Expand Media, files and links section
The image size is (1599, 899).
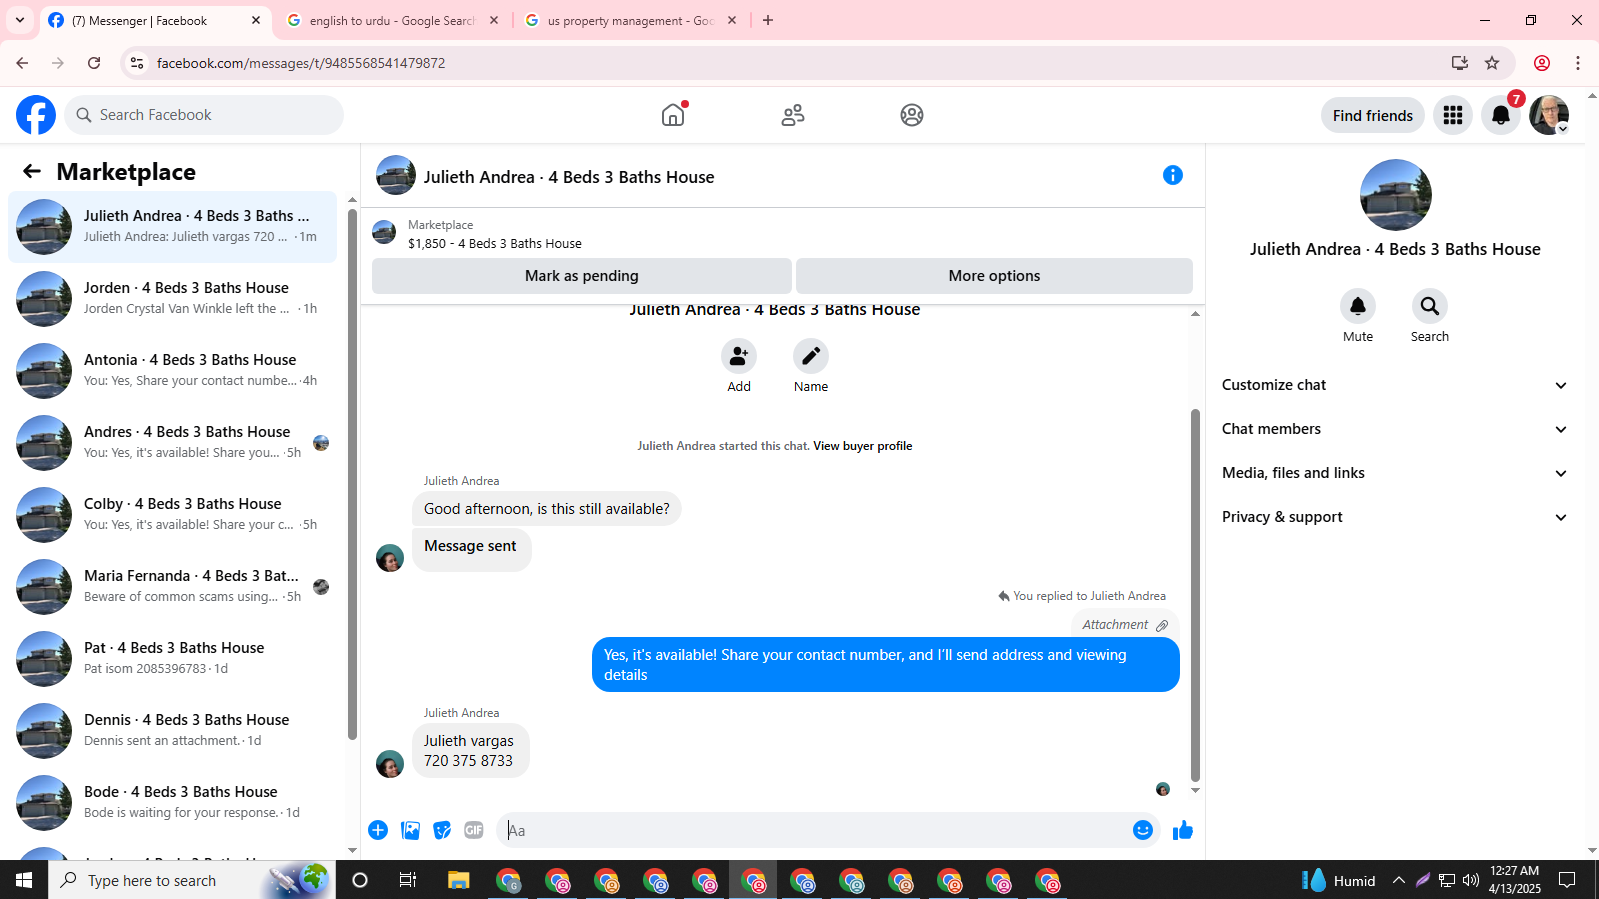[x=1394, y=473]
